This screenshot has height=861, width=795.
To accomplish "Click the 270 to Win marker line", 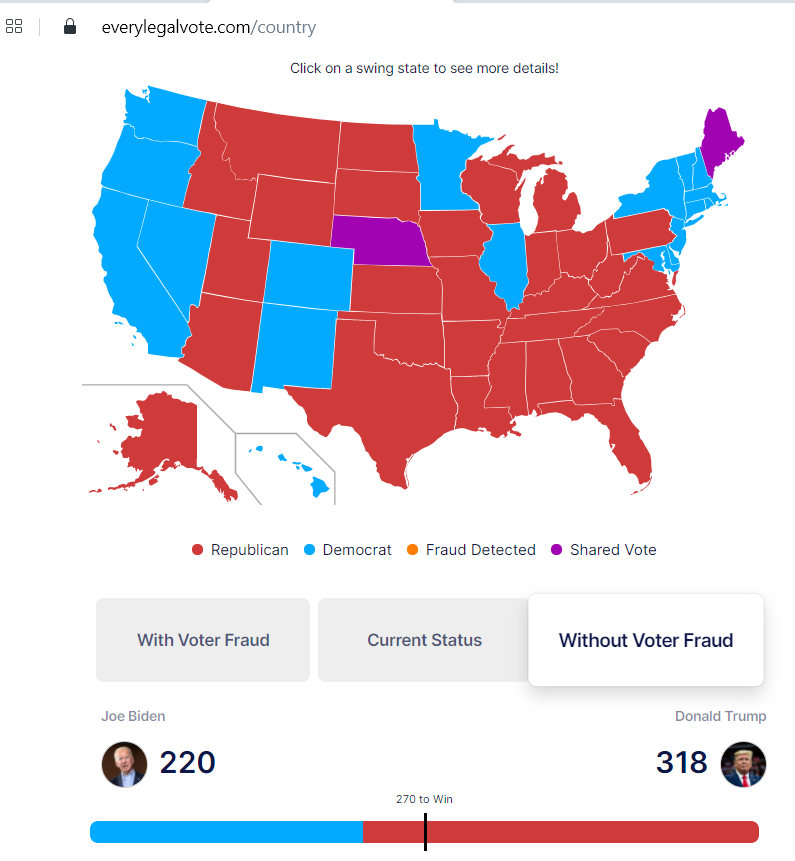I will [x=426, y=832].
